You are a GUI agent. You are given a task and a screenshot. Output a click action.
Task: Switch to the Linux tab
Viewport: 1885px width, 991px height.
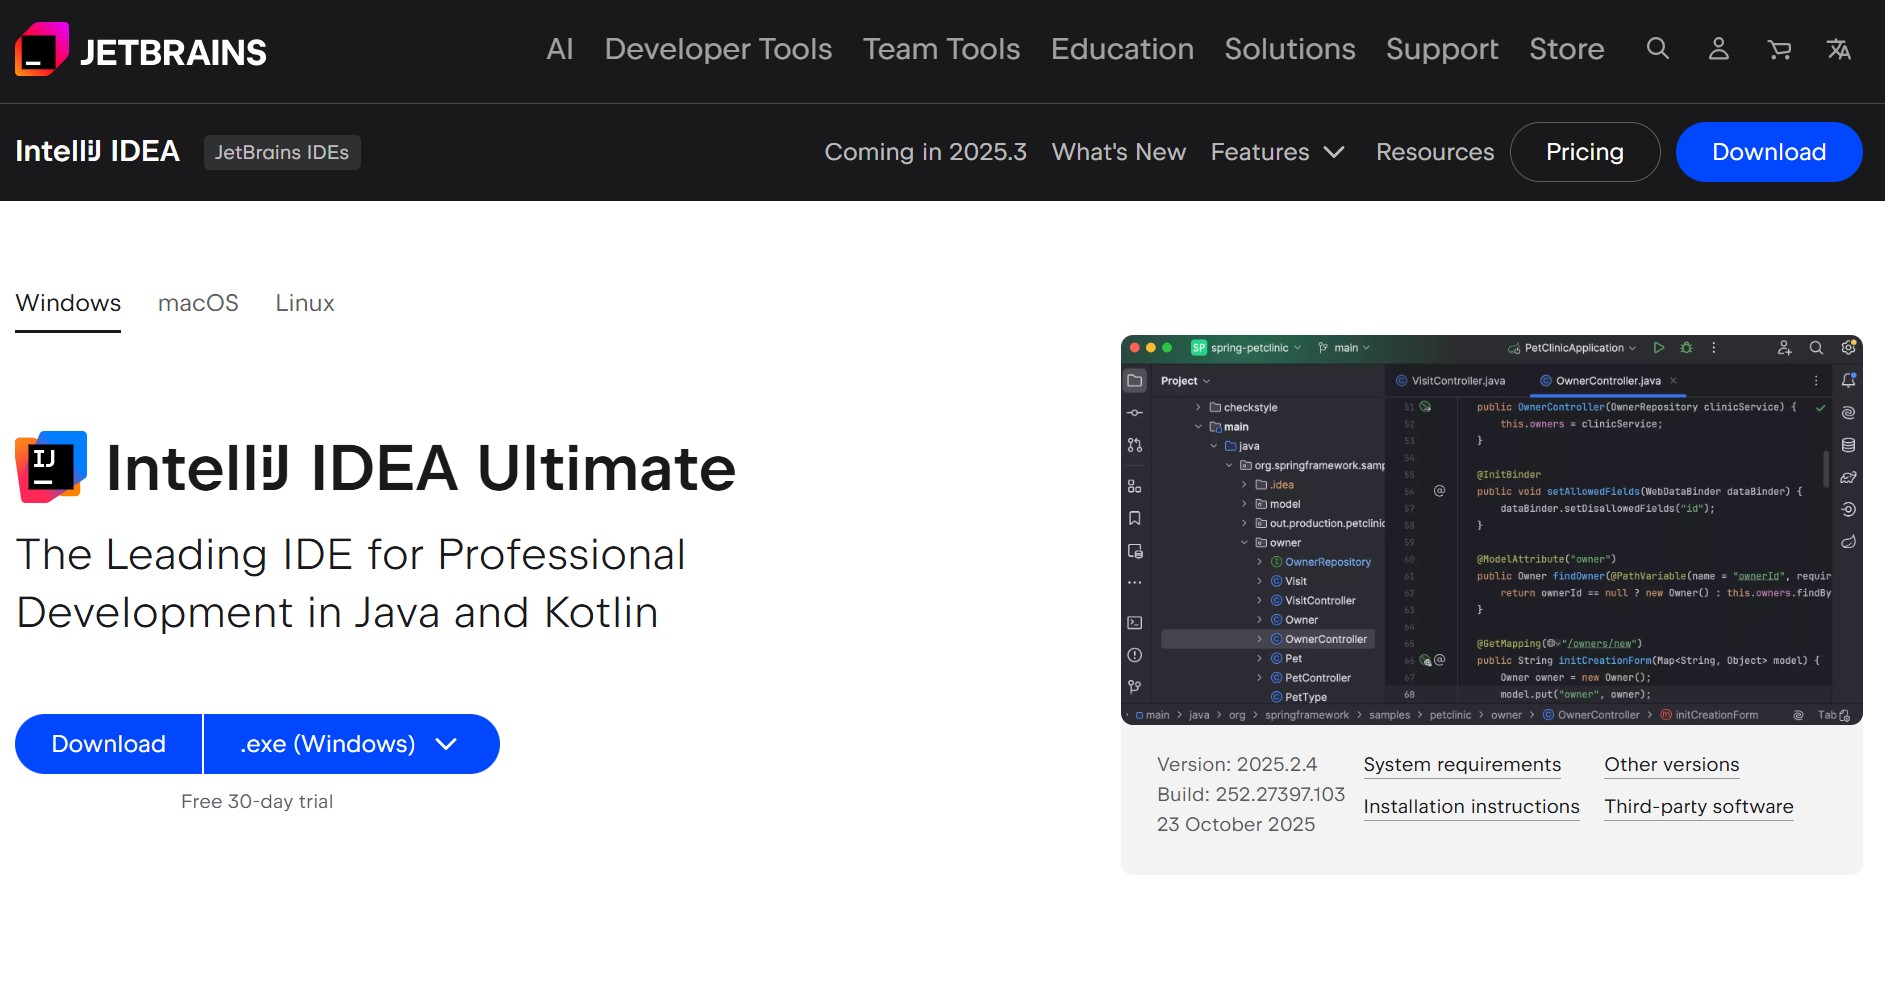[305, 303]
